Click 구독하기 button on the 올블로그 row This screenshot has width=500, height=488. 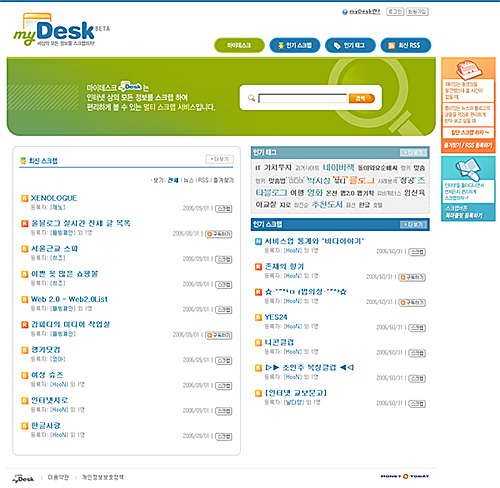coord(219,234)
